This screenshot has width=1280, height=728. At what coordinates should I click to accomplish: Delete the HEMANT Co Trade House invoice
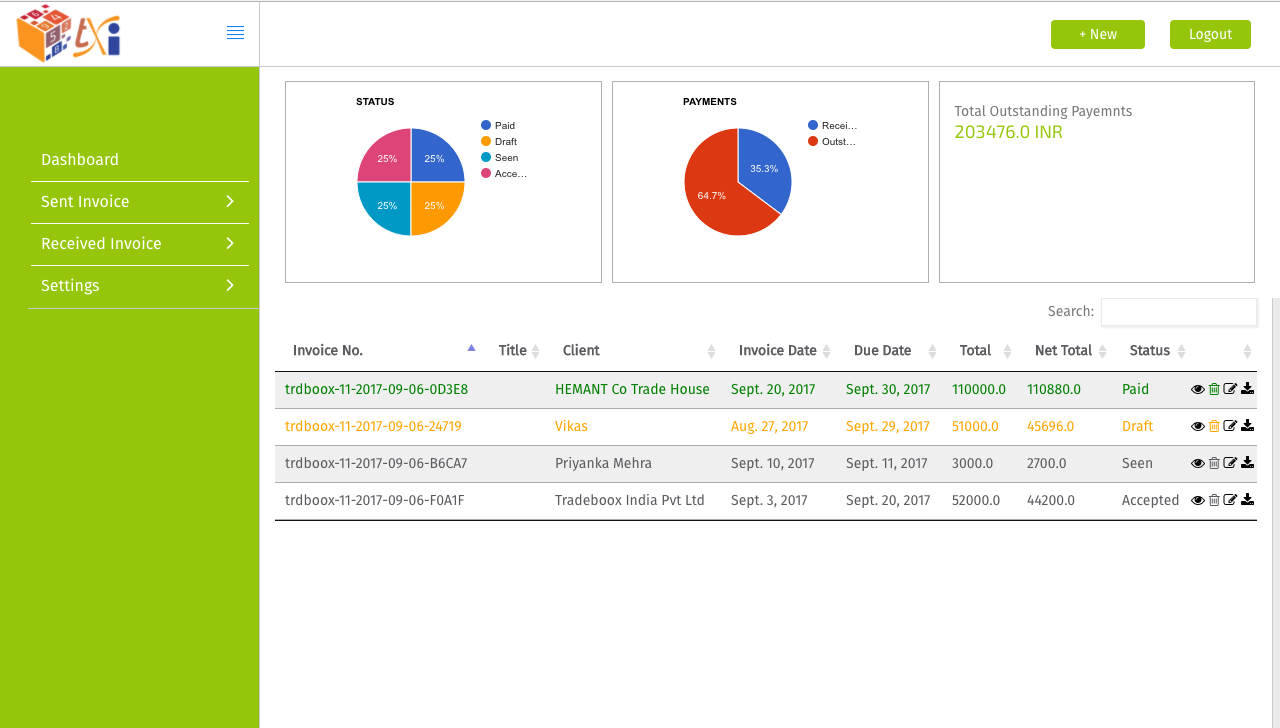pos(1214,390)
